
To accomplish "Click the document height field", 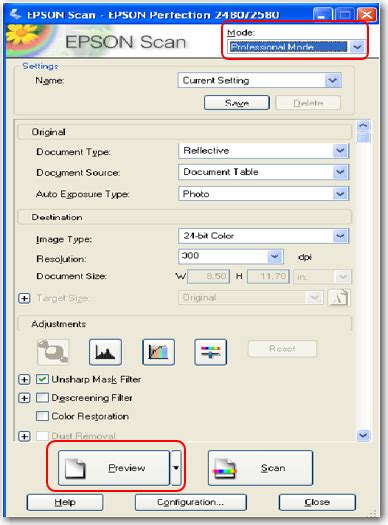I will pyautogui.click(x=268, y=277).
